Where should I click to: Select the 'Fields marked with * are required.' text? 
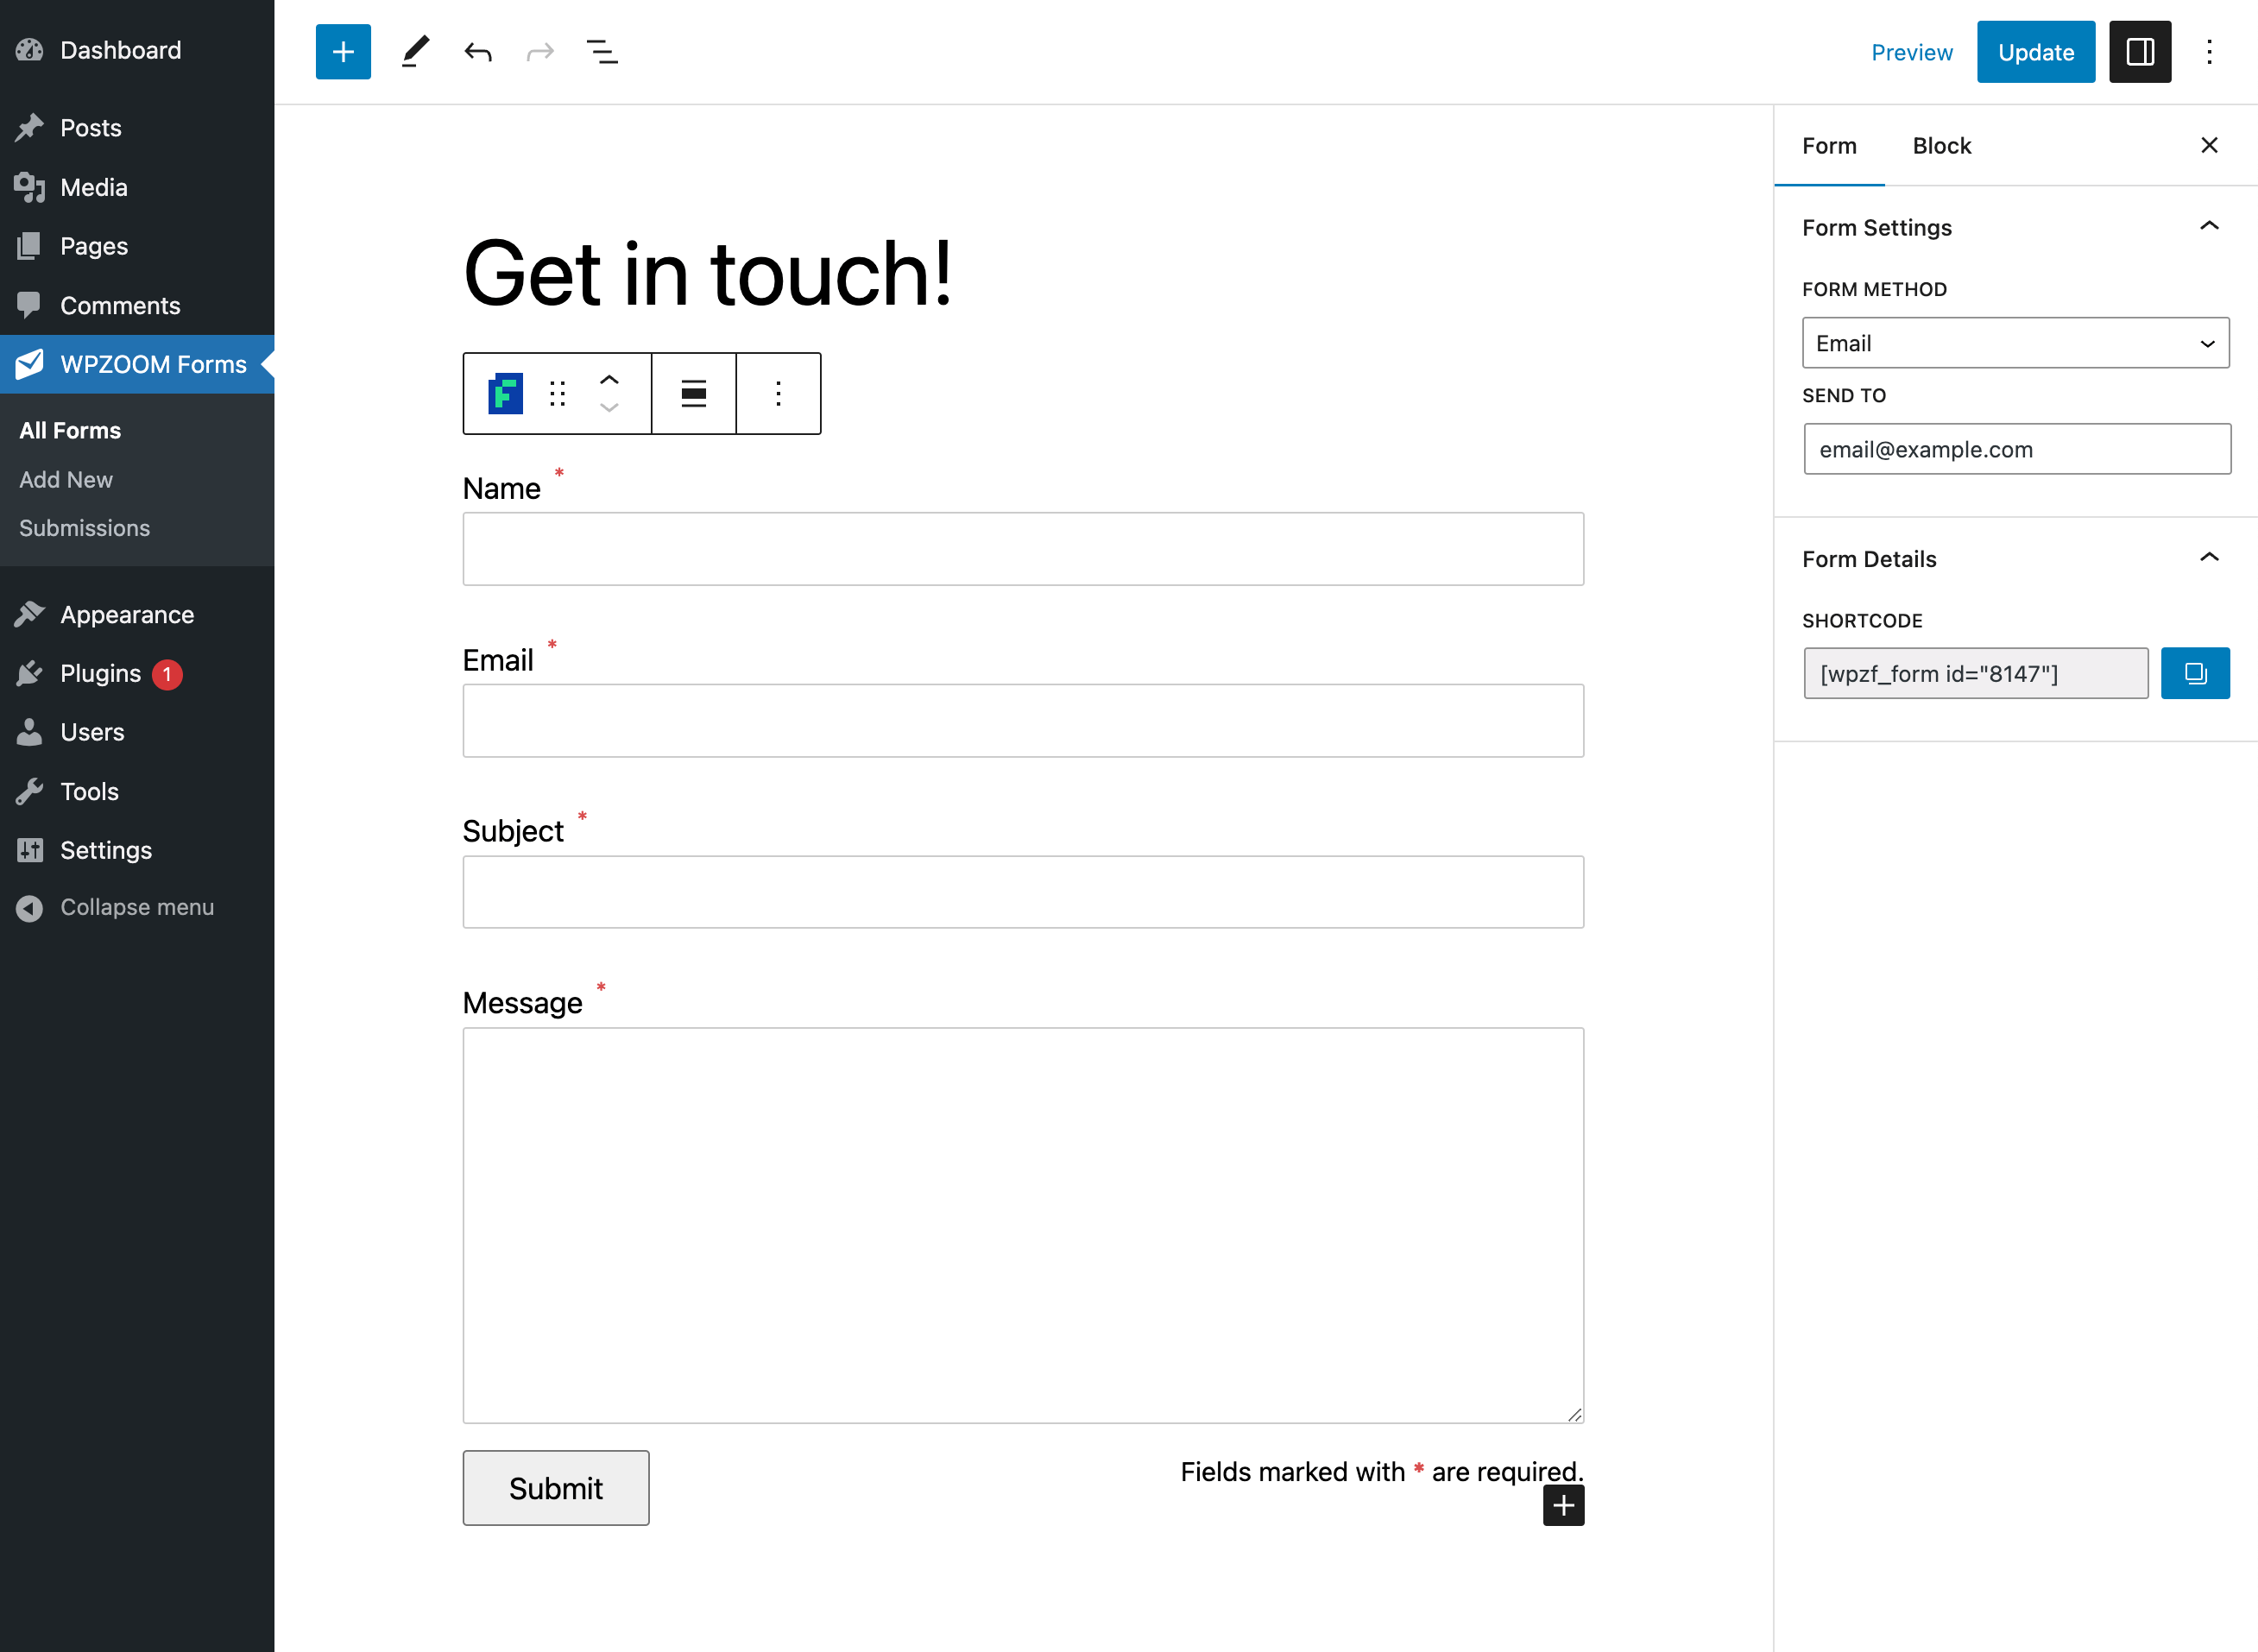coord(1382,1472)
